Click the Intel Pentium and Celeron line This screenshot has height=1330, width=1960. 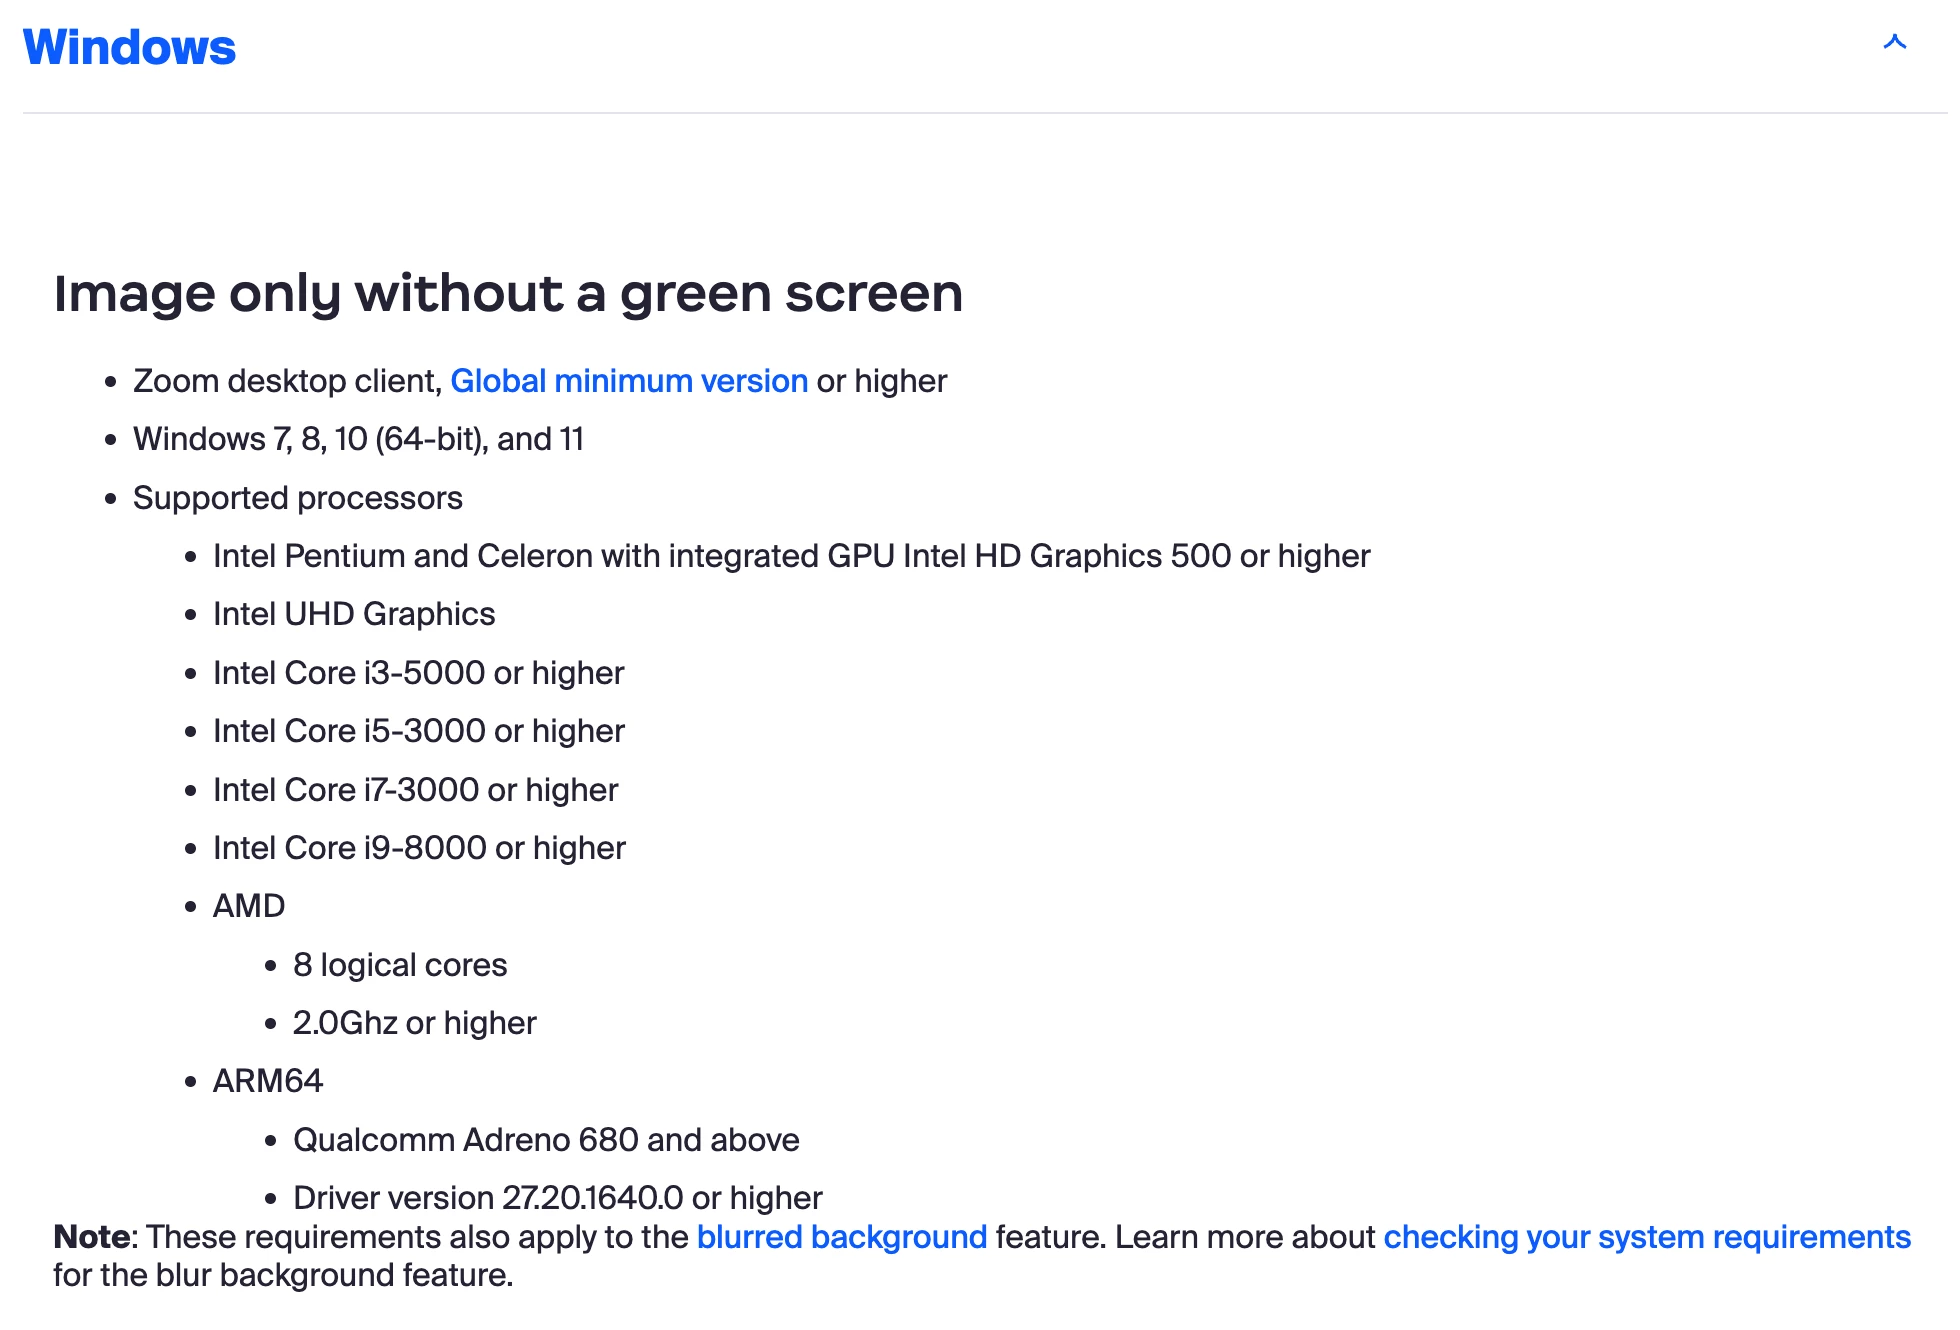point(790,556)
